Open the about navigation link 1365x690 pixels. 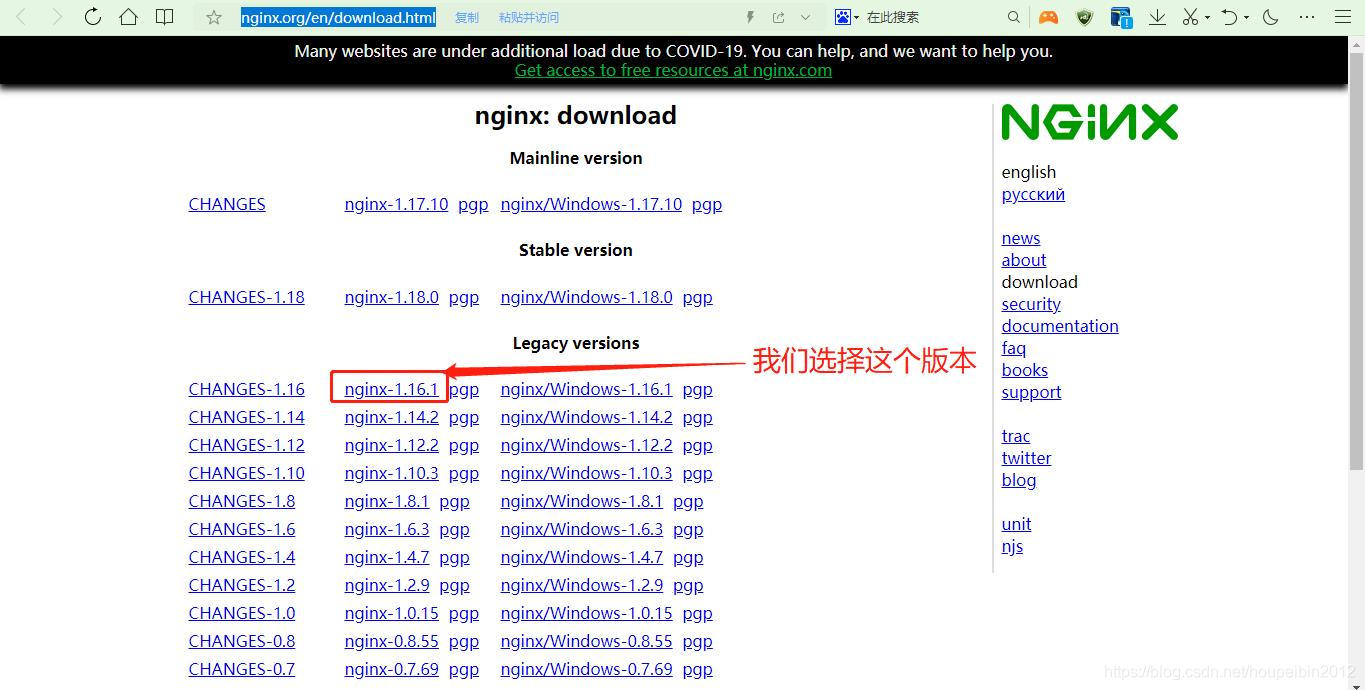coord(1023,260)
